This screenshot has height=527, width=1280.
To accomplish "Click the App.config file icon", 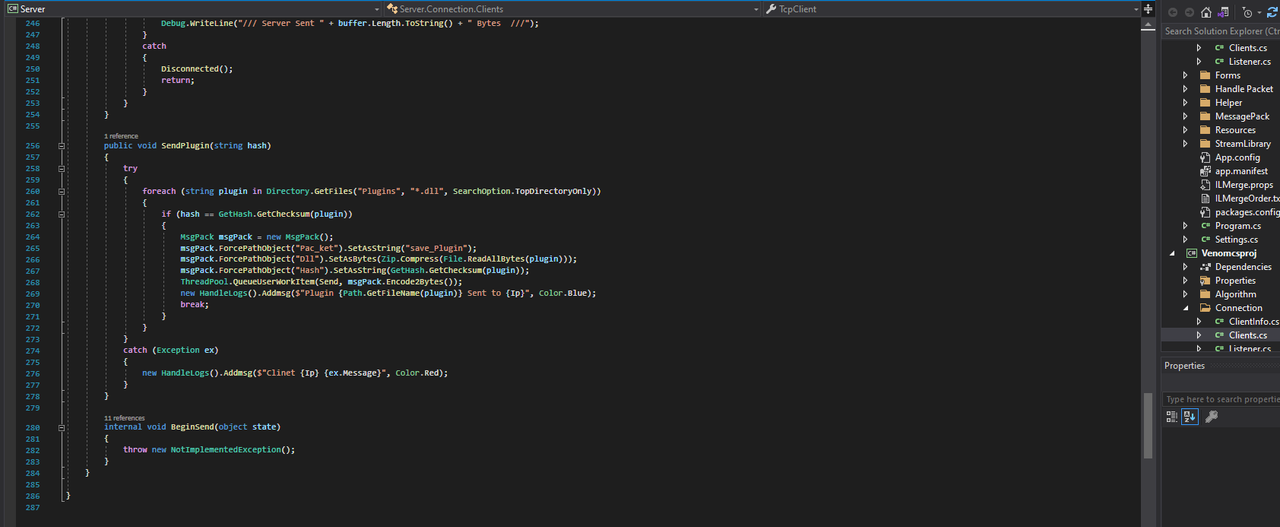I will click(1204, 157).
